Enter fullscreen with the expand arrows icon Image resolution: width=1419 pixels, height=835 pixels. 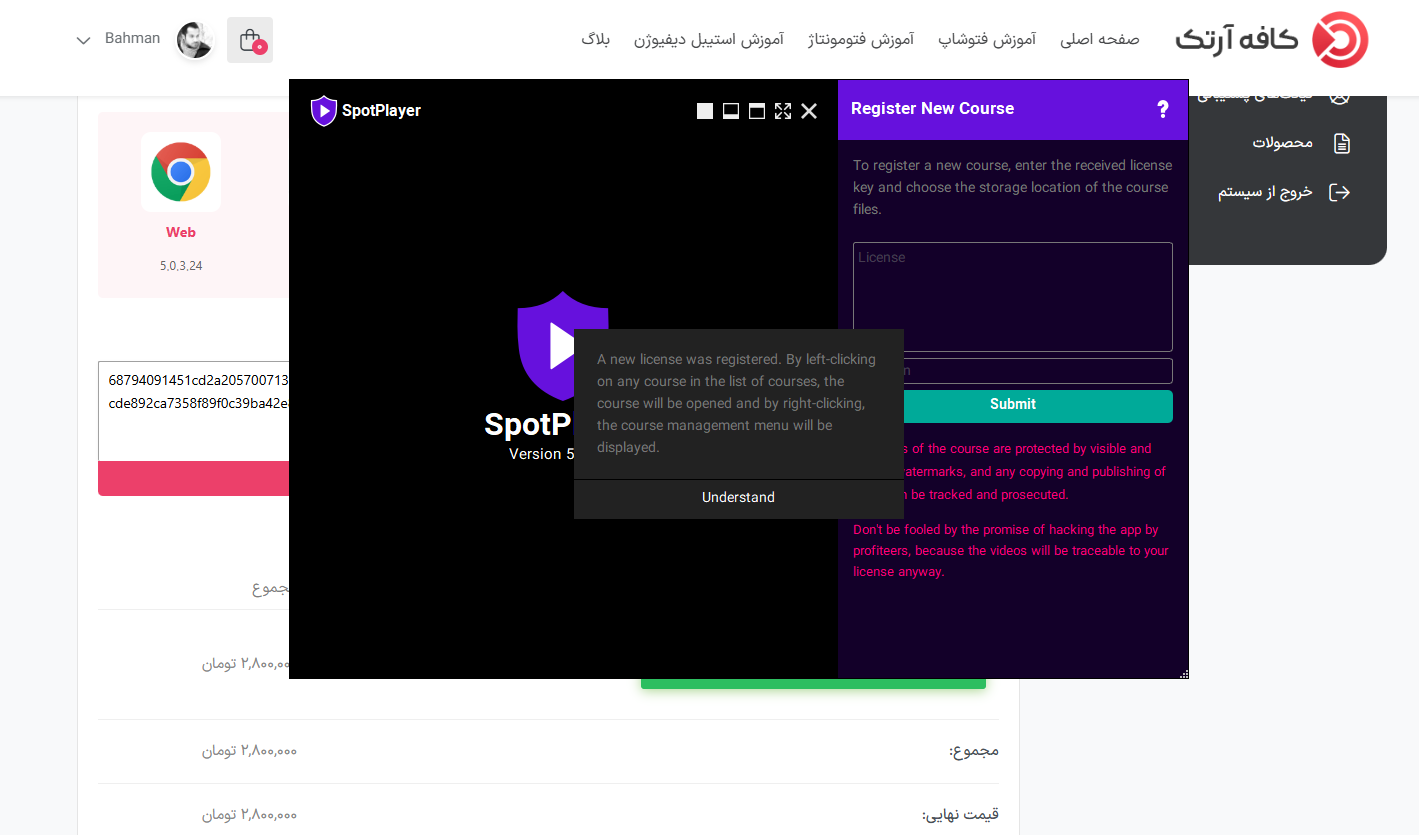point(783,111)
